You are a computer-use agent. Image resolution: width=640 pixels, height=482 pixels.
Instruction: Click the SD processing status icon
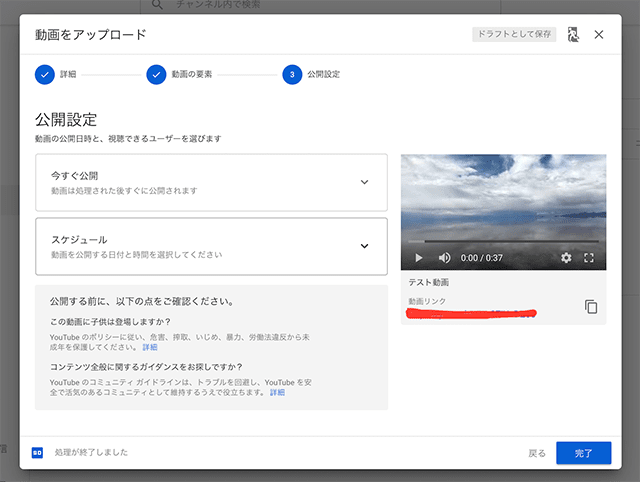point(37,453)
